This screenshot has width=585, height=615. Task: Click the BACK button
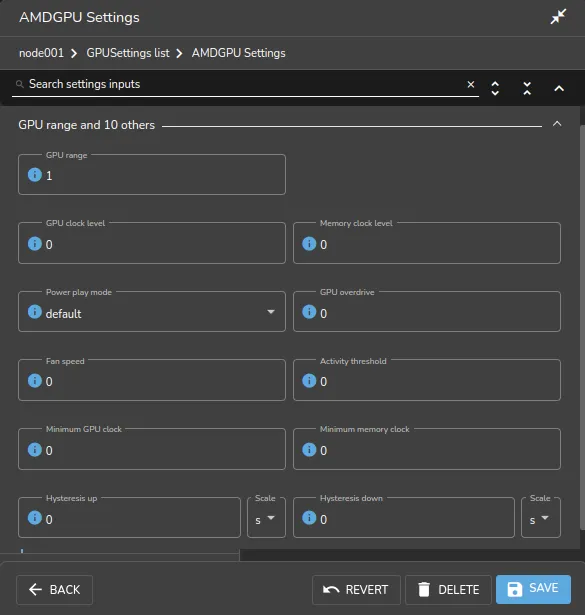(55, 590)
